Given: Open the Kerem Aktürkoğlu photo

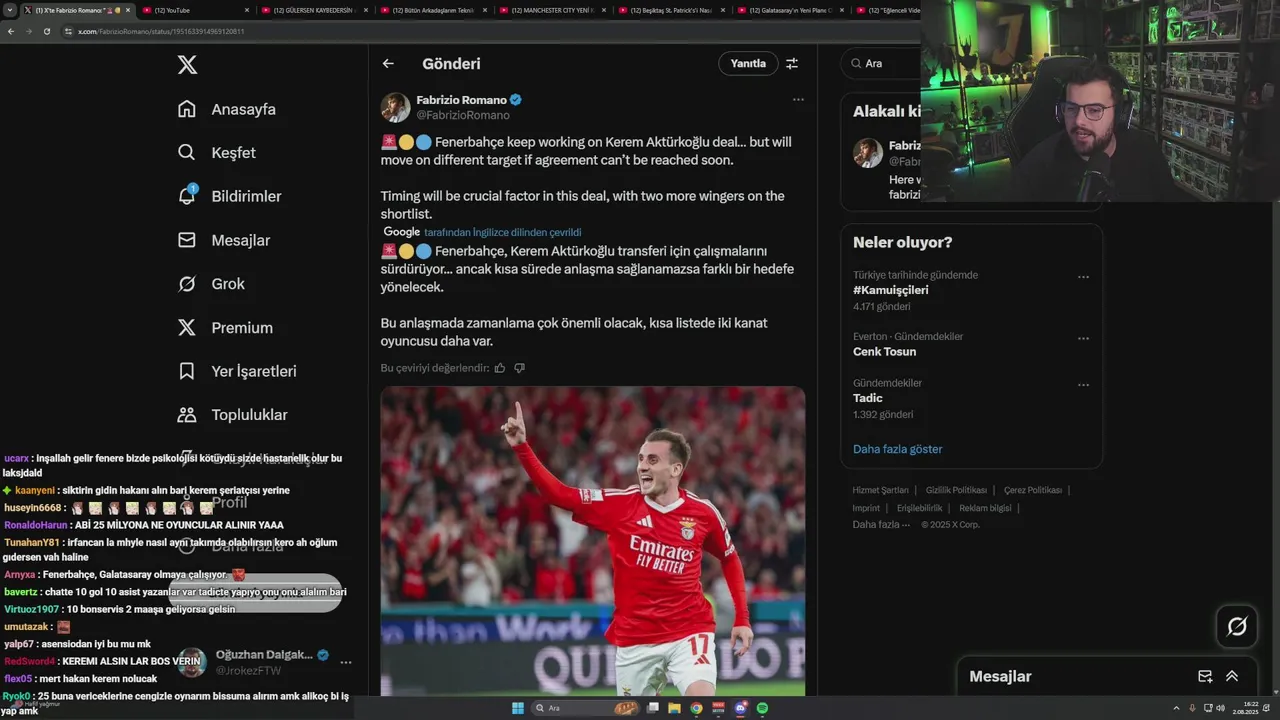Looking at the screenshot, I should tap(593, 540).
